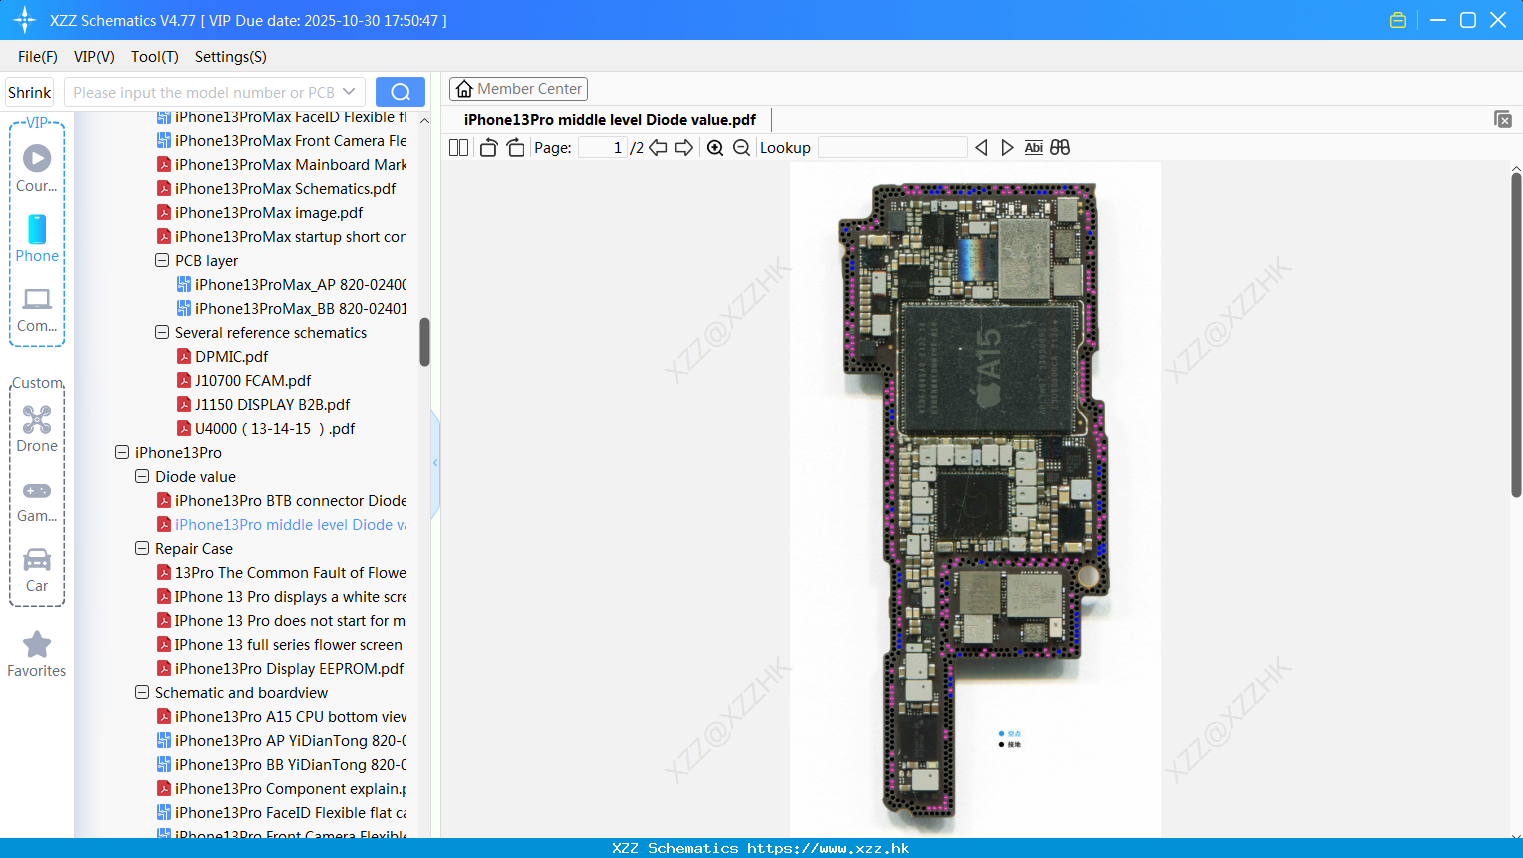This screenshot has height=858, width=1523.
Task: Click the XZZ logo in title bar
Action: point(24,20)
